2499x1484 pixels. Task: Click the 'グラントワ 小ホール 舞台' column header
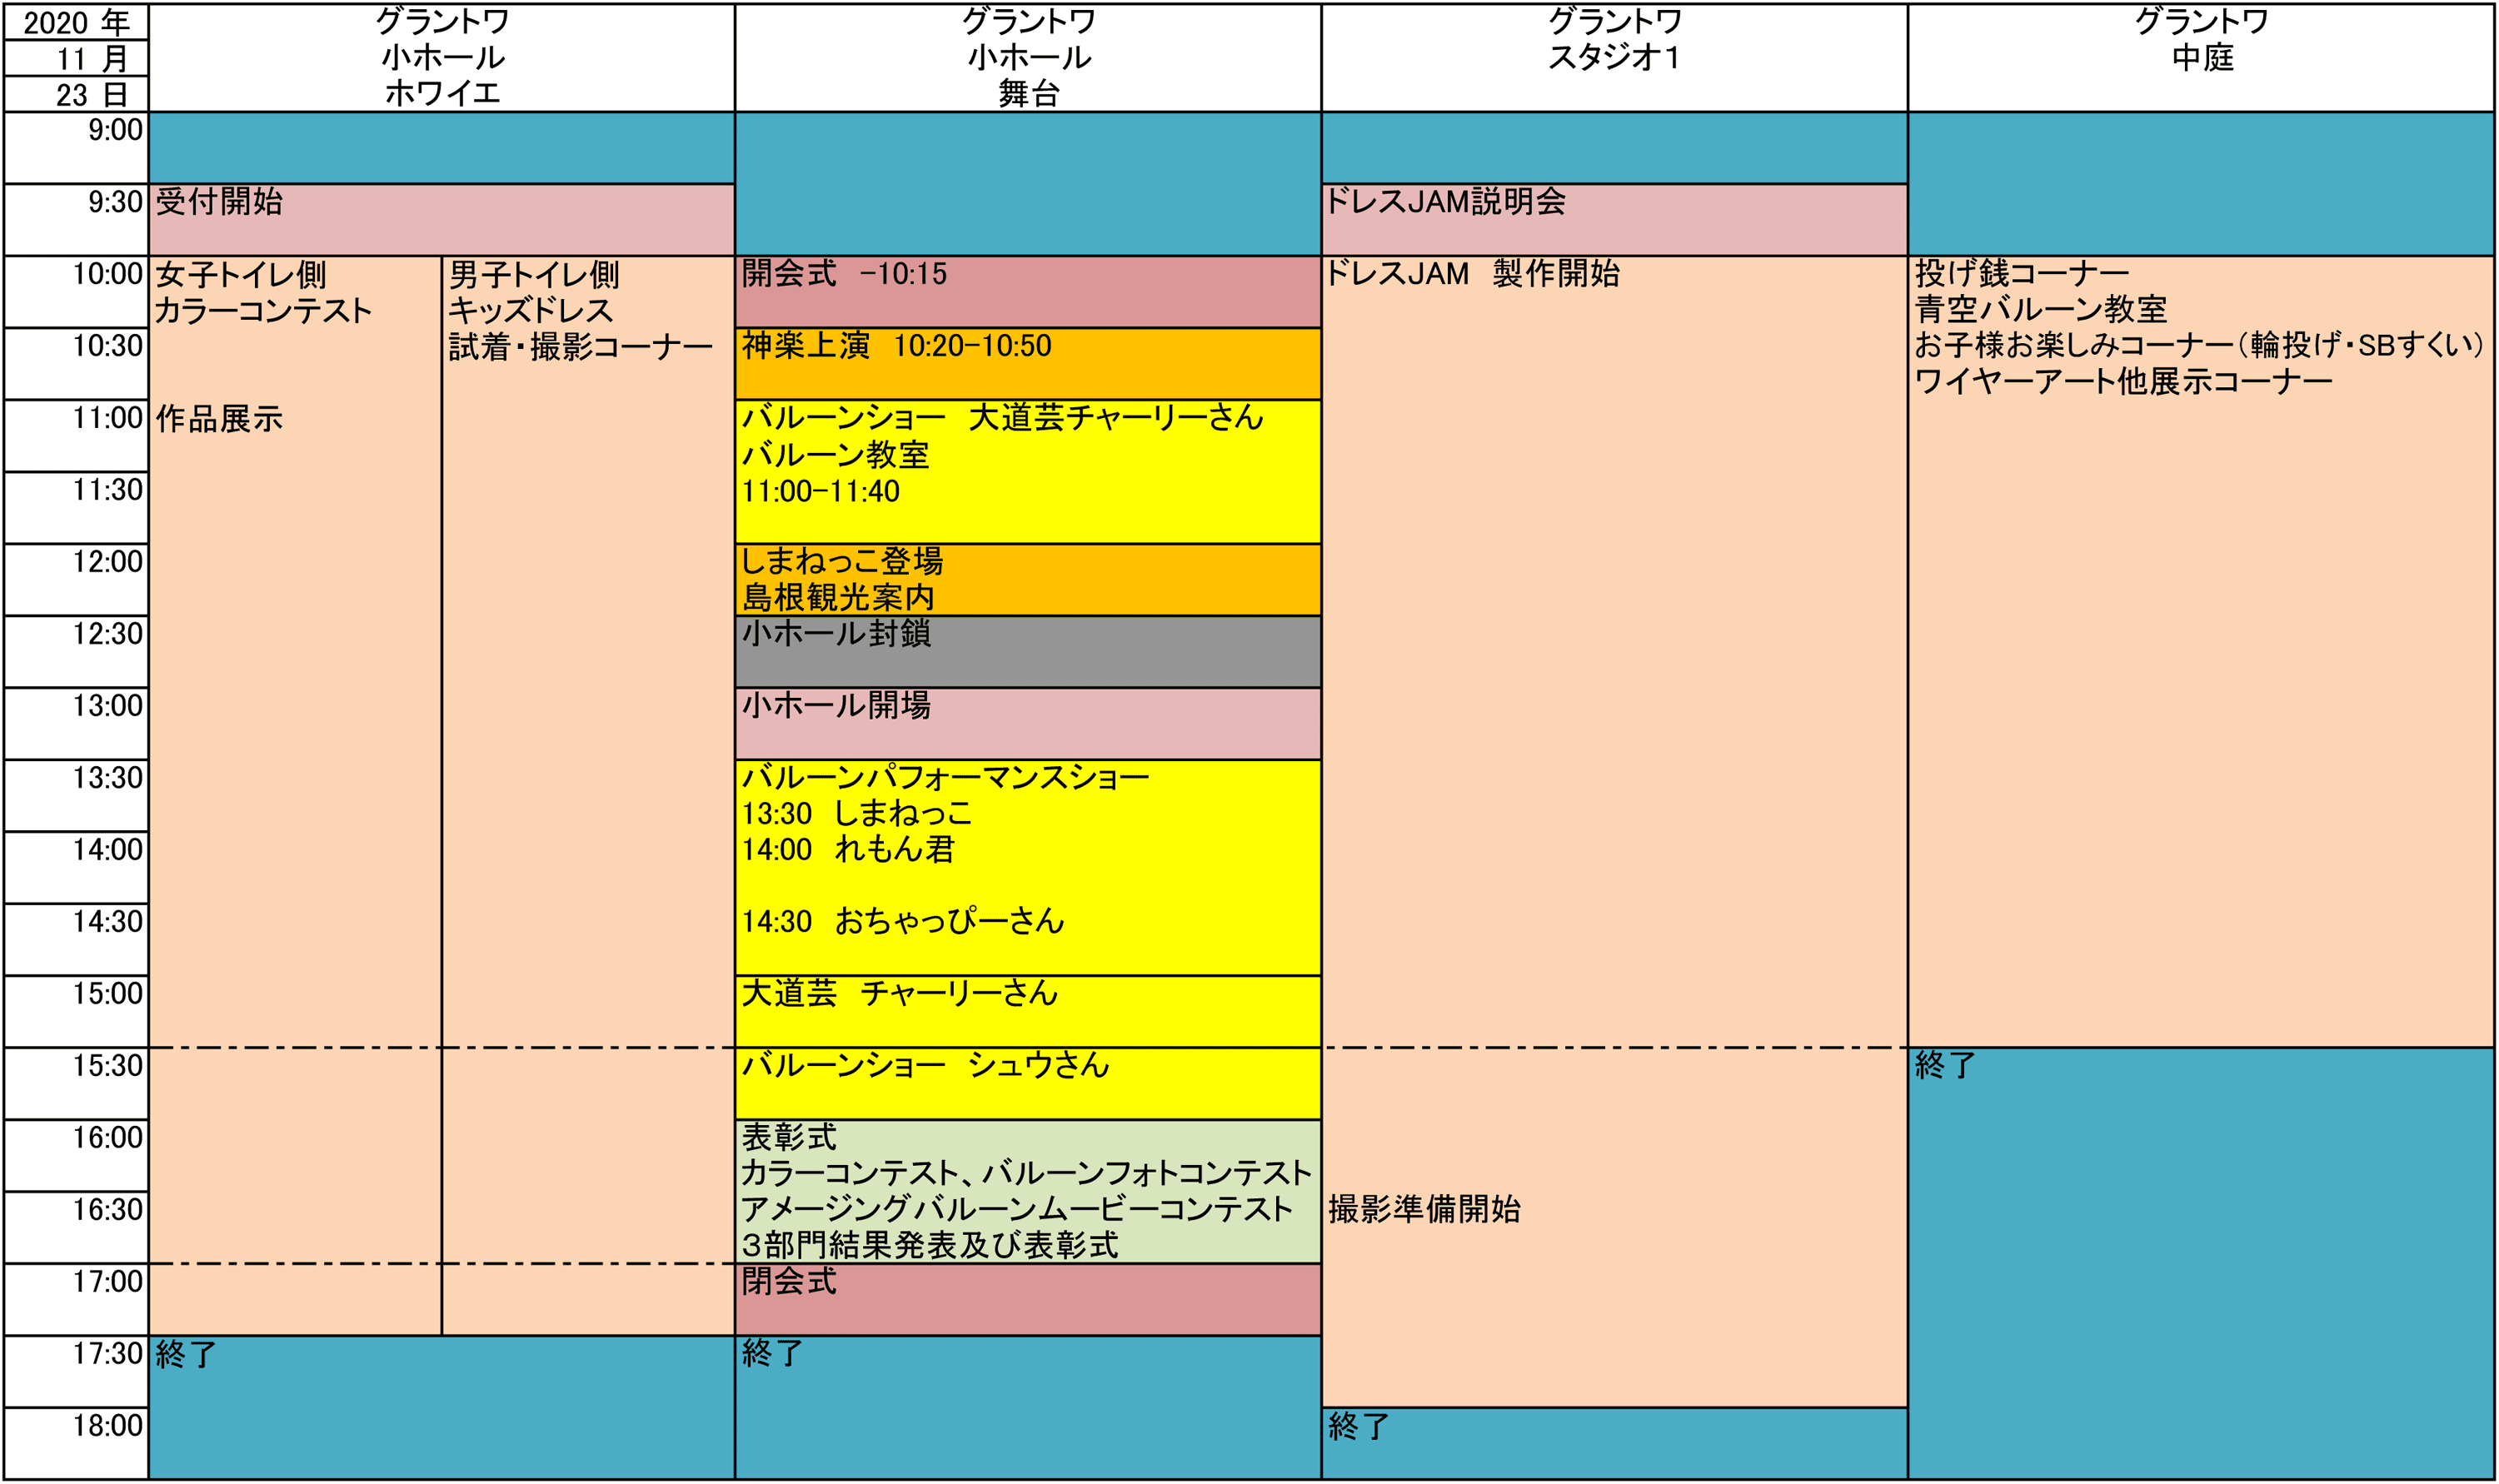tap(1028, 58)
